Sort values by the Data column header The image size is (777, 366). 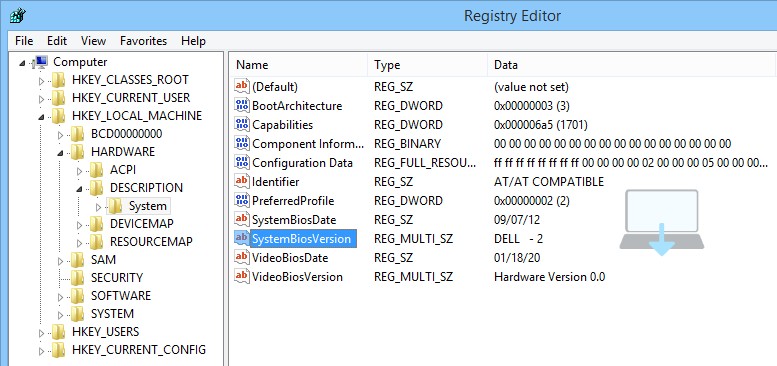(632, 65)
